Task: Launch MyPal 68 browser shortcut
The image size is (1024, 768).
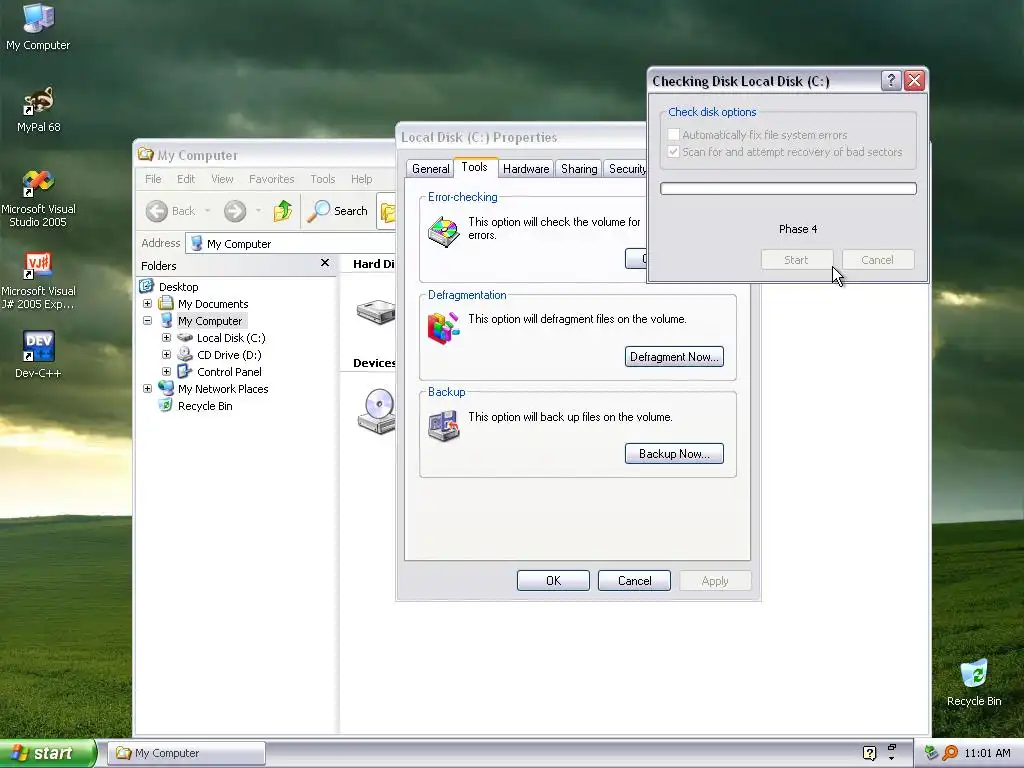Action: coord(38,110)
